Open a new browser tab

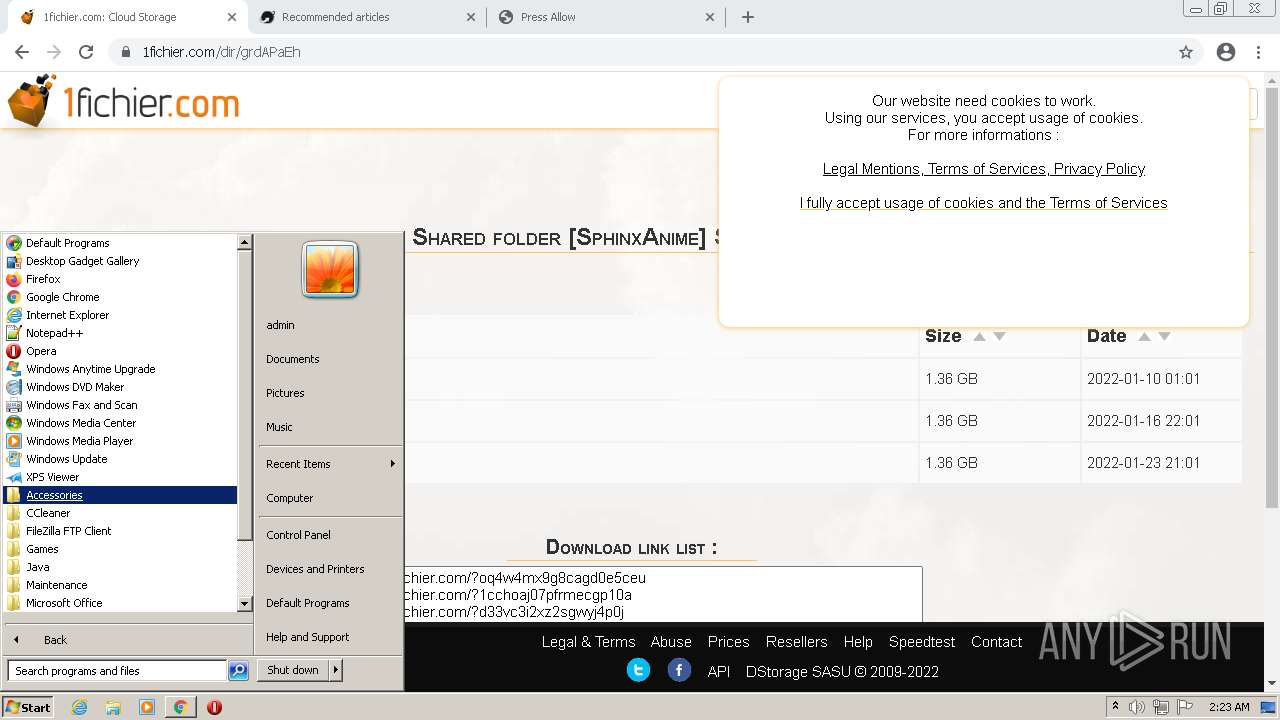click(x=748, y=17)
